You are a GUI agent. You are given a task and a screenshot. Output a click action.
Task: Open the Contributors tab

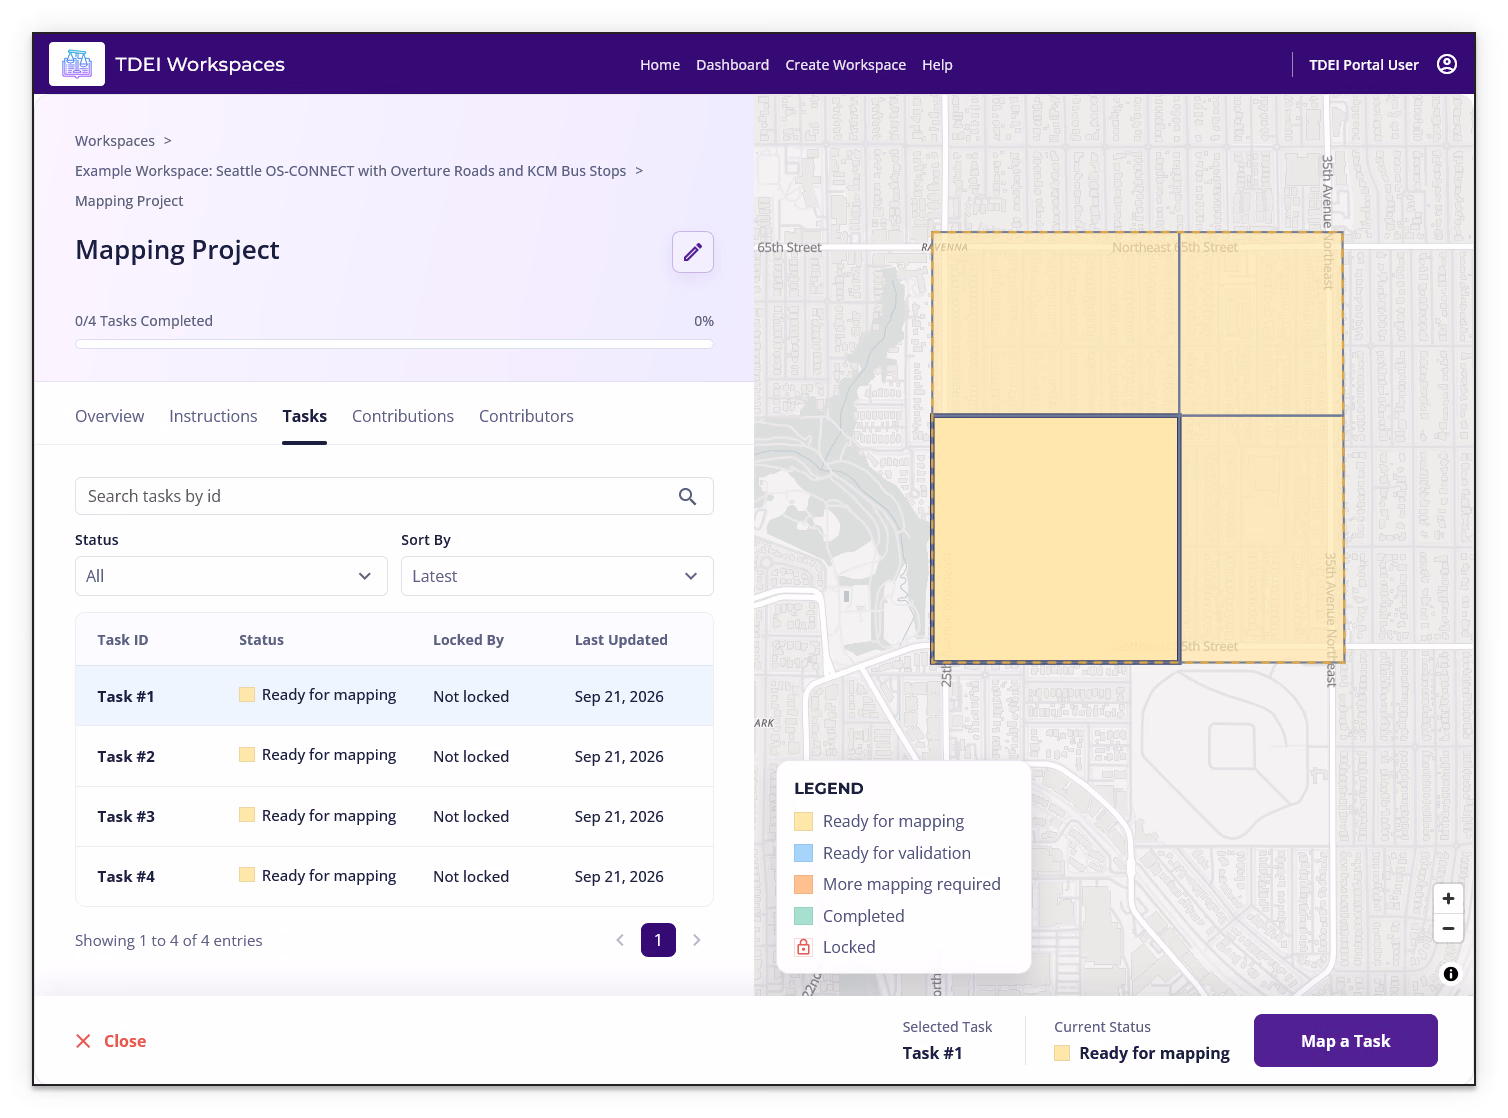[x=526, y=416]
